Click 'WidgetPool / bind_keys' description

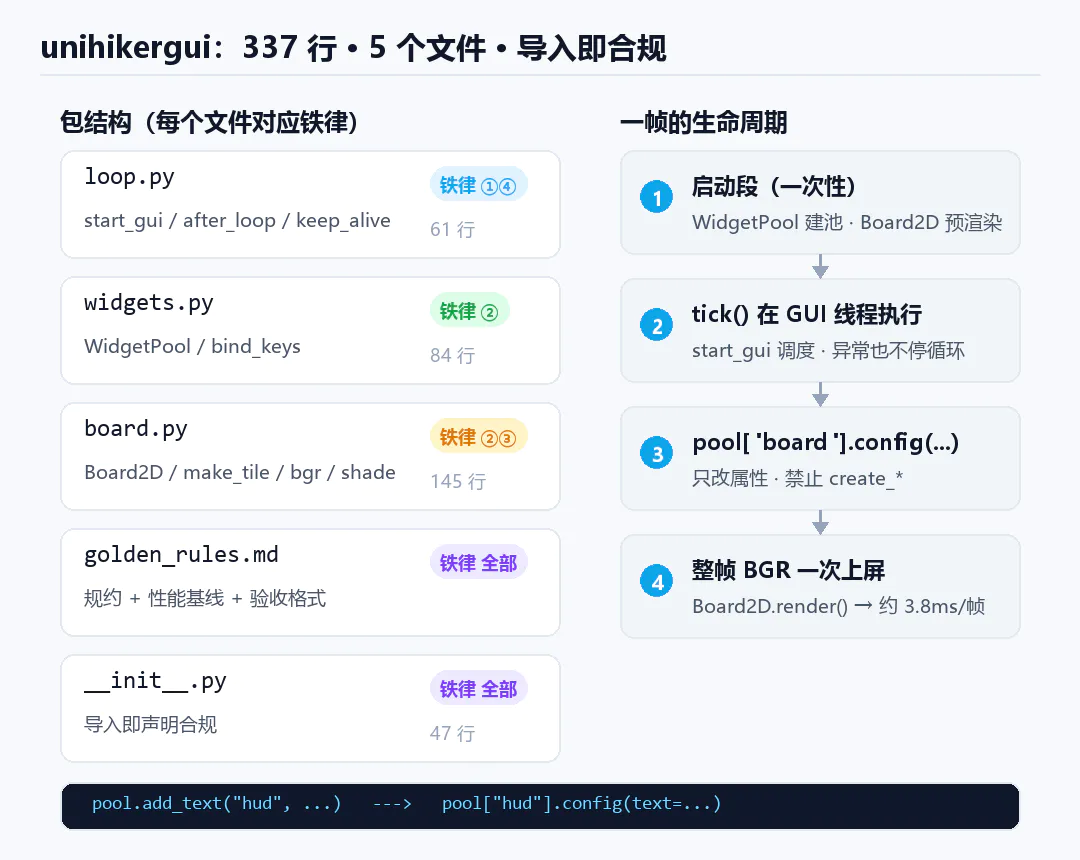pyautogui.click(x=192, y=346)
